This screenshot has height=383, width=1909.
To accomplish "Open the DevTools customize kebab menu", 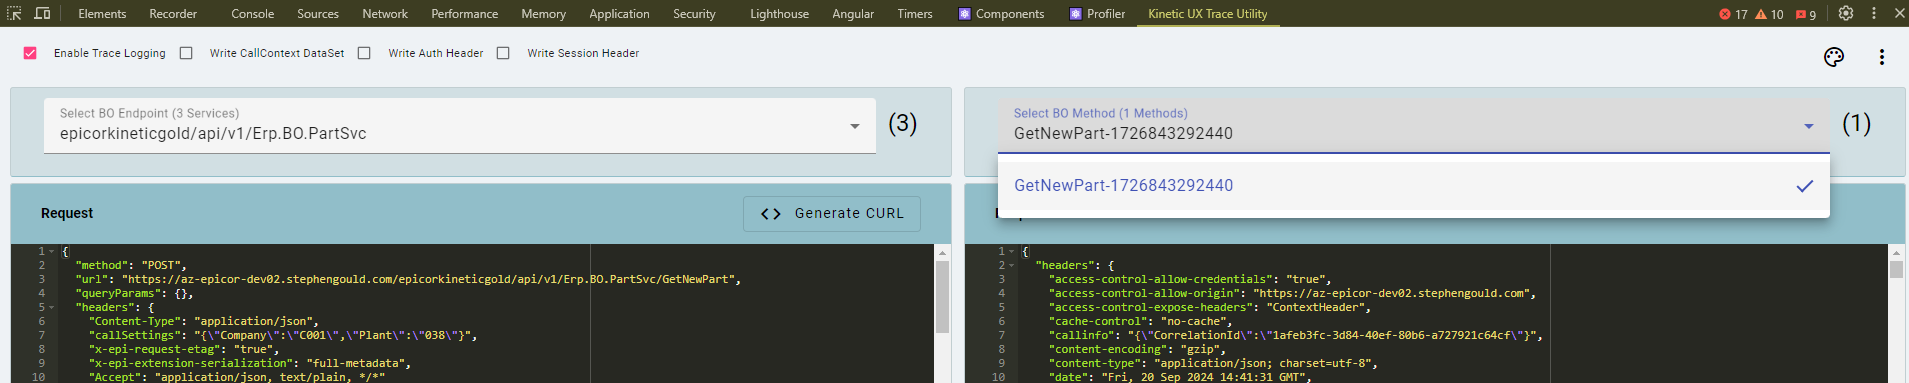I will point(1874,13).
